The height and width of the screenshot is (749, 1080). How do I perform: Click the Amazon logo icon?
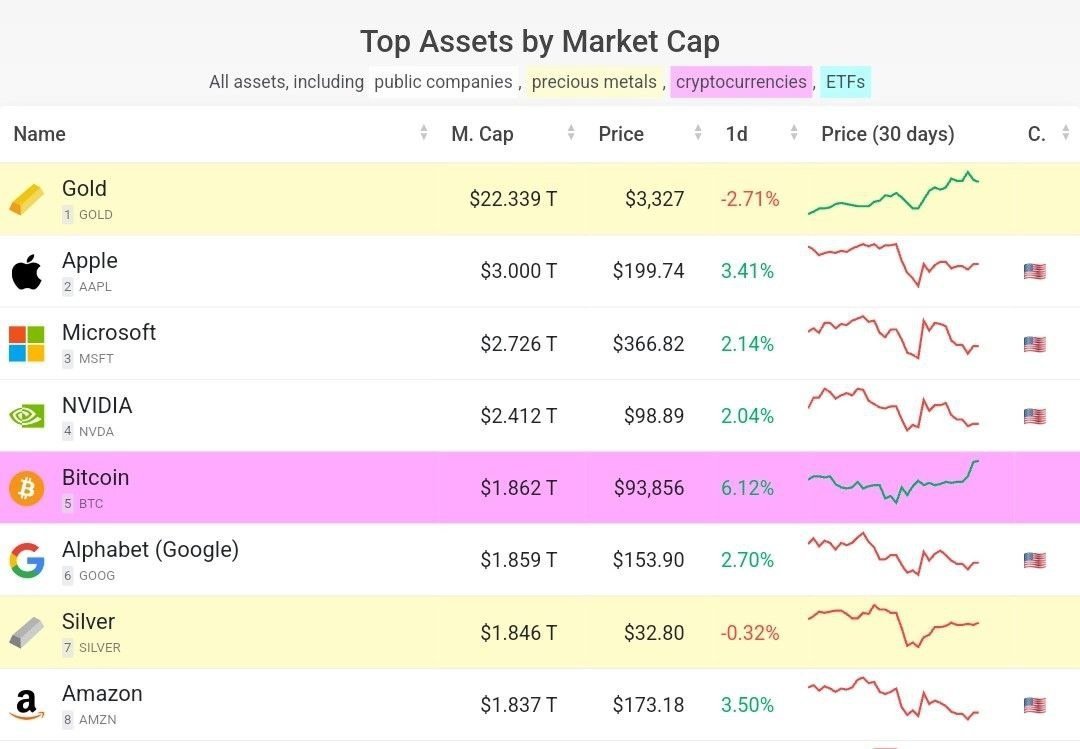(x=26, y=706)
